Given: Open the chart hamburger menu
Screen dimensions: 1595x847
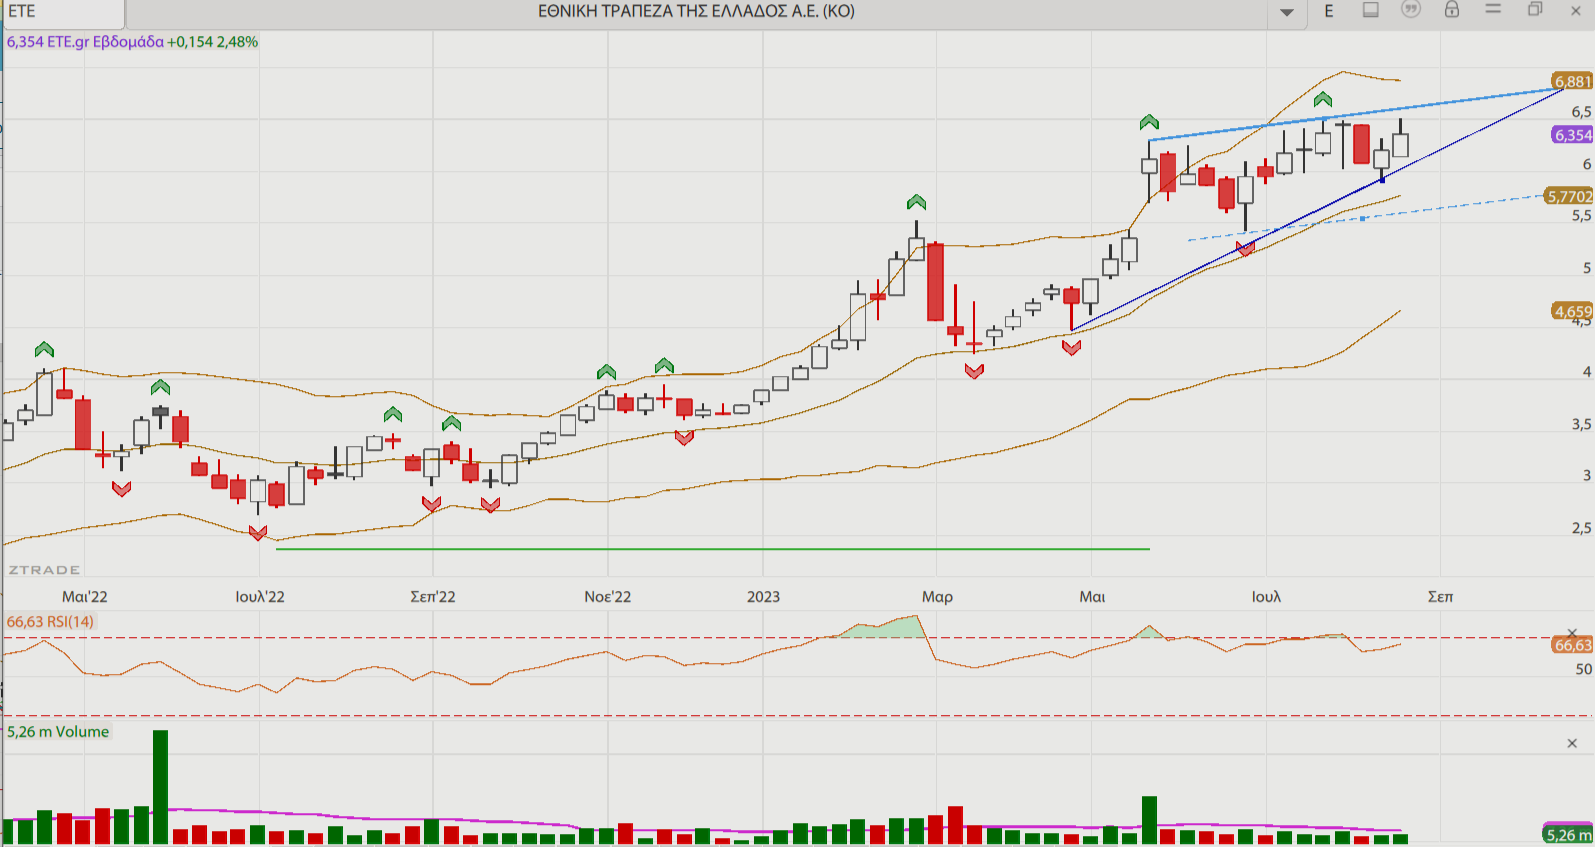Looking at the screenshot, I should [1493, 9].
